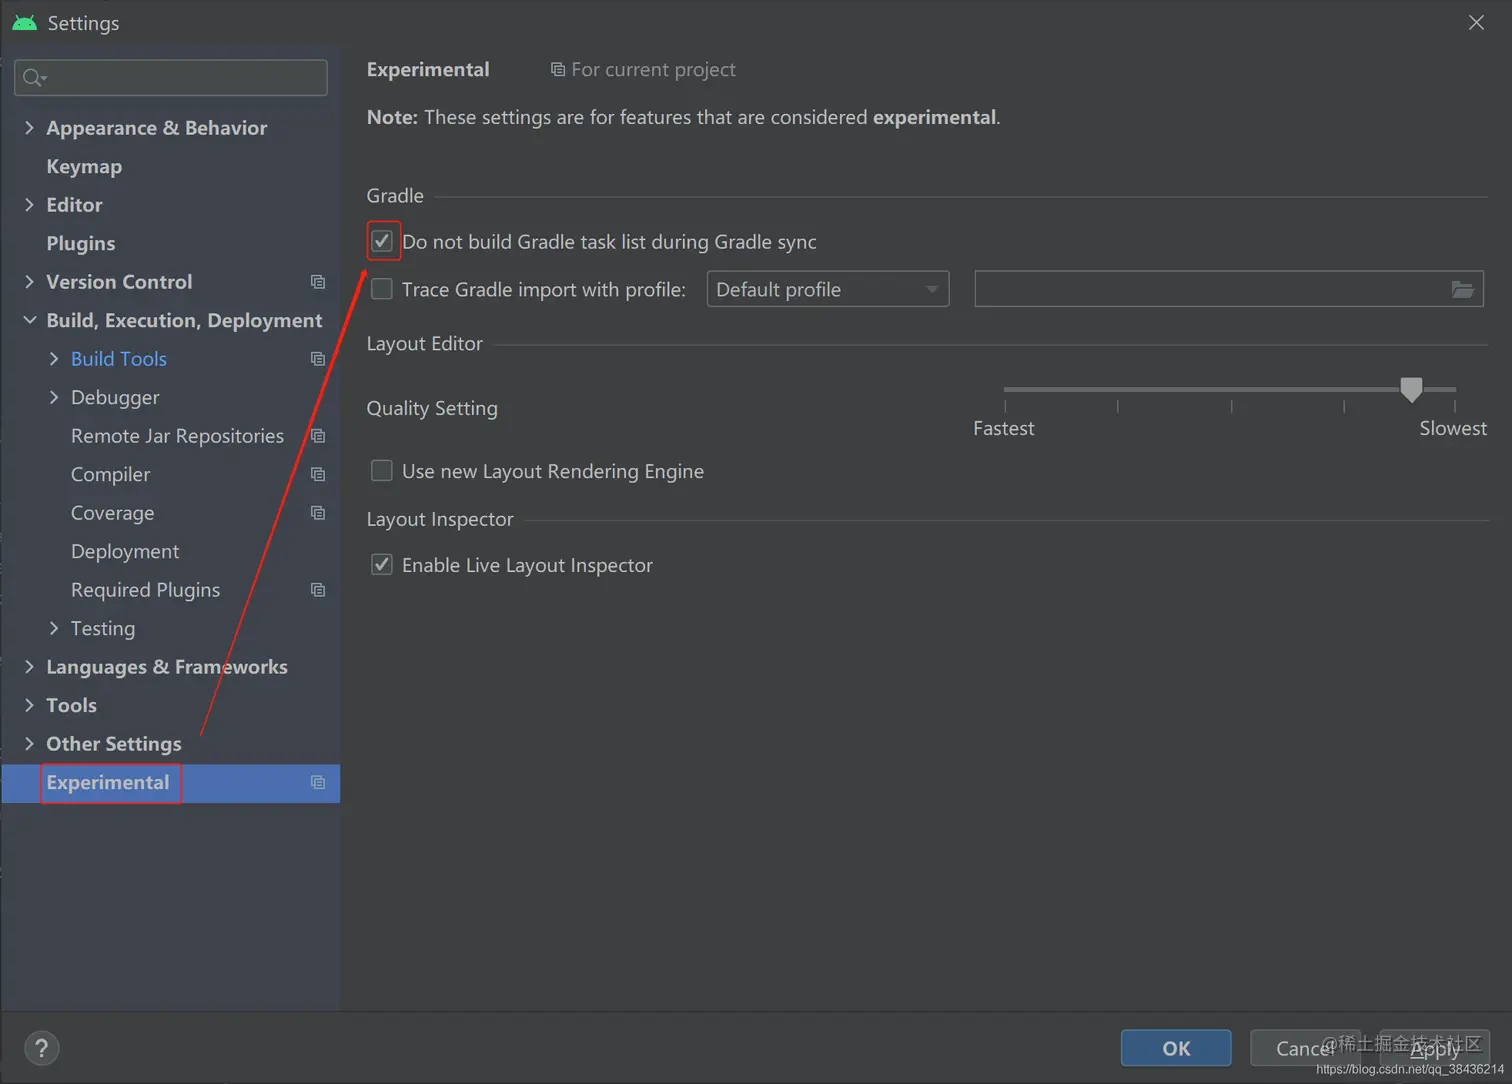Uncheck Do not build Gradle task list
The width and height of the screenshot is (1512, 1084).
(382, 241)
